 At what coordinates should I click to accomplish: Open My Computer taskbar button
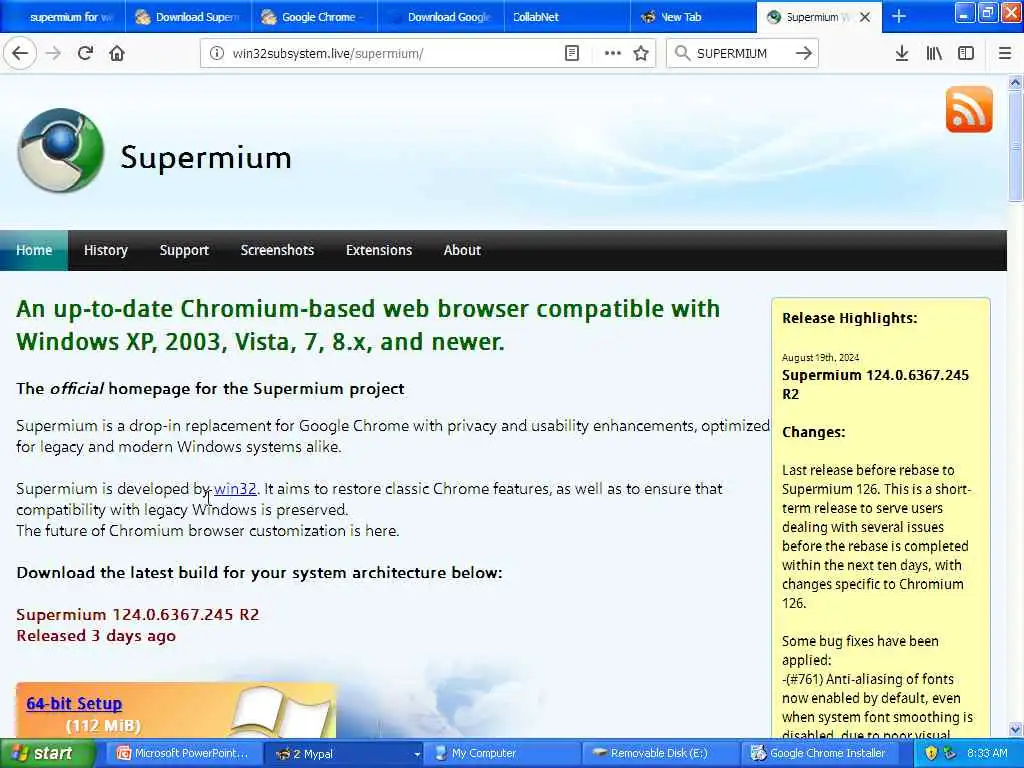(502, 753)
